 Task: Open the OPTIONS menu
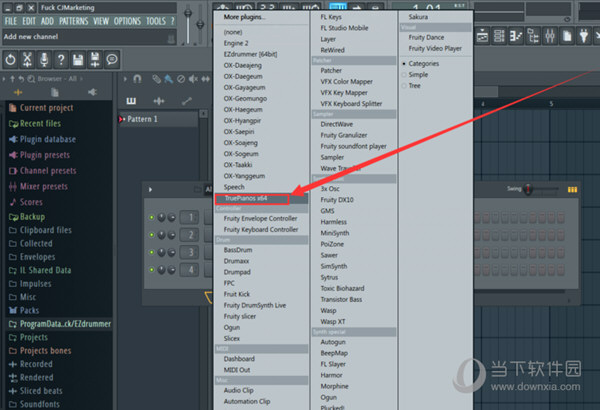tap(127, 21)
